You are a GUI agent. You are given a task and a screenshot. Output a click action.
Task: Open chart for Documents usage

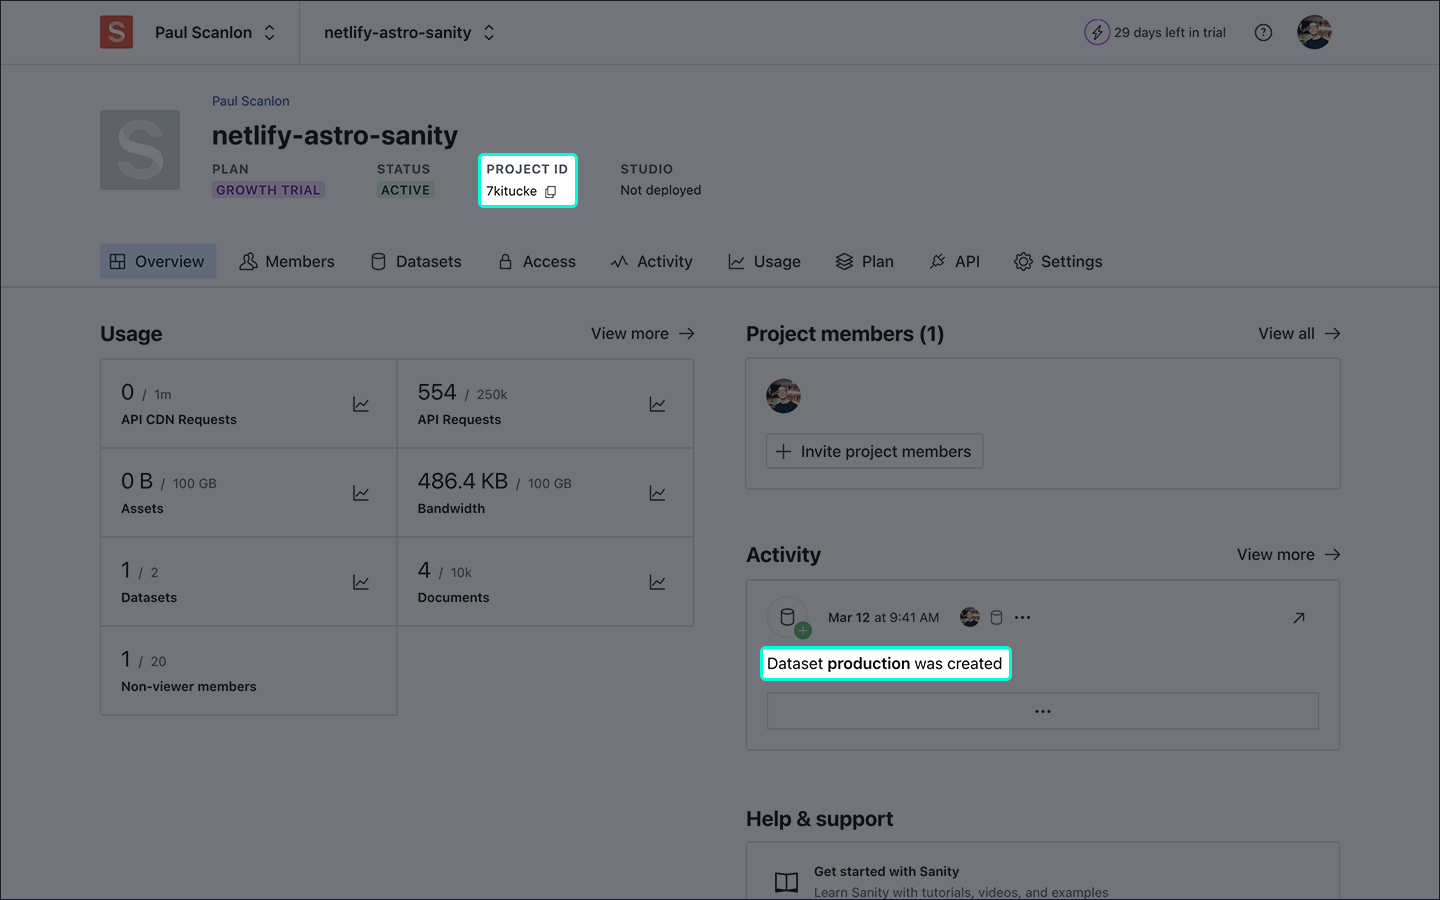pos(657,582)
